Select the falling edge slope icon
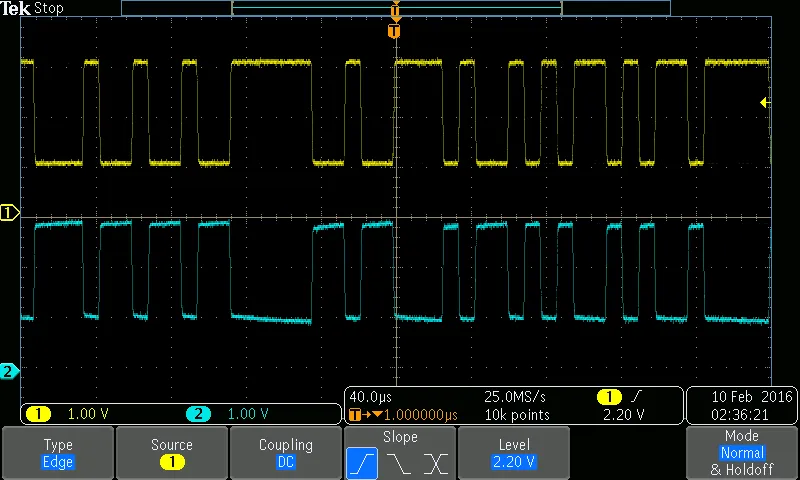The height and width of the screenshot is (480, 800). [399, 464]
